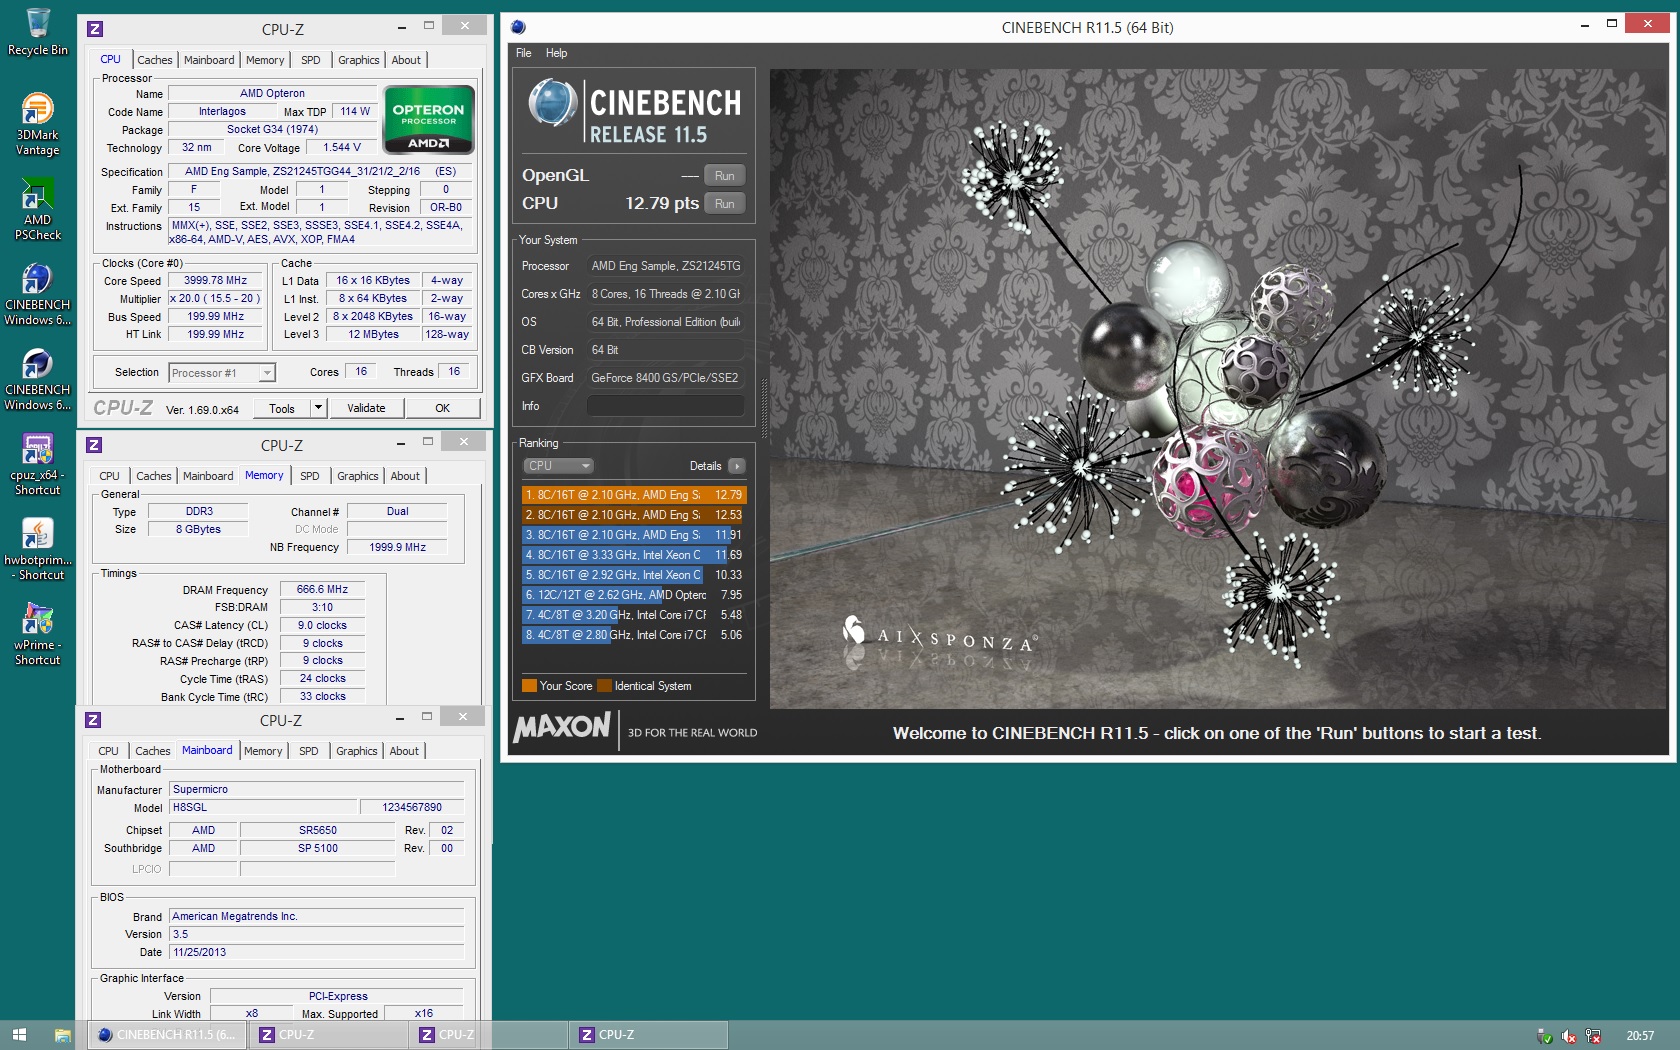
Task: Open the Processor #1 selection dropdown
Action: (x=222, y=373)
